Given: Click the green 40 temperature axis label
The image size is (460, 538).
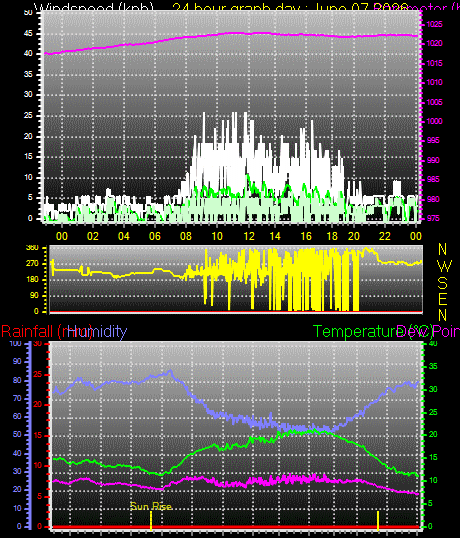Looking at the screenshot, I should coord(433,343).
